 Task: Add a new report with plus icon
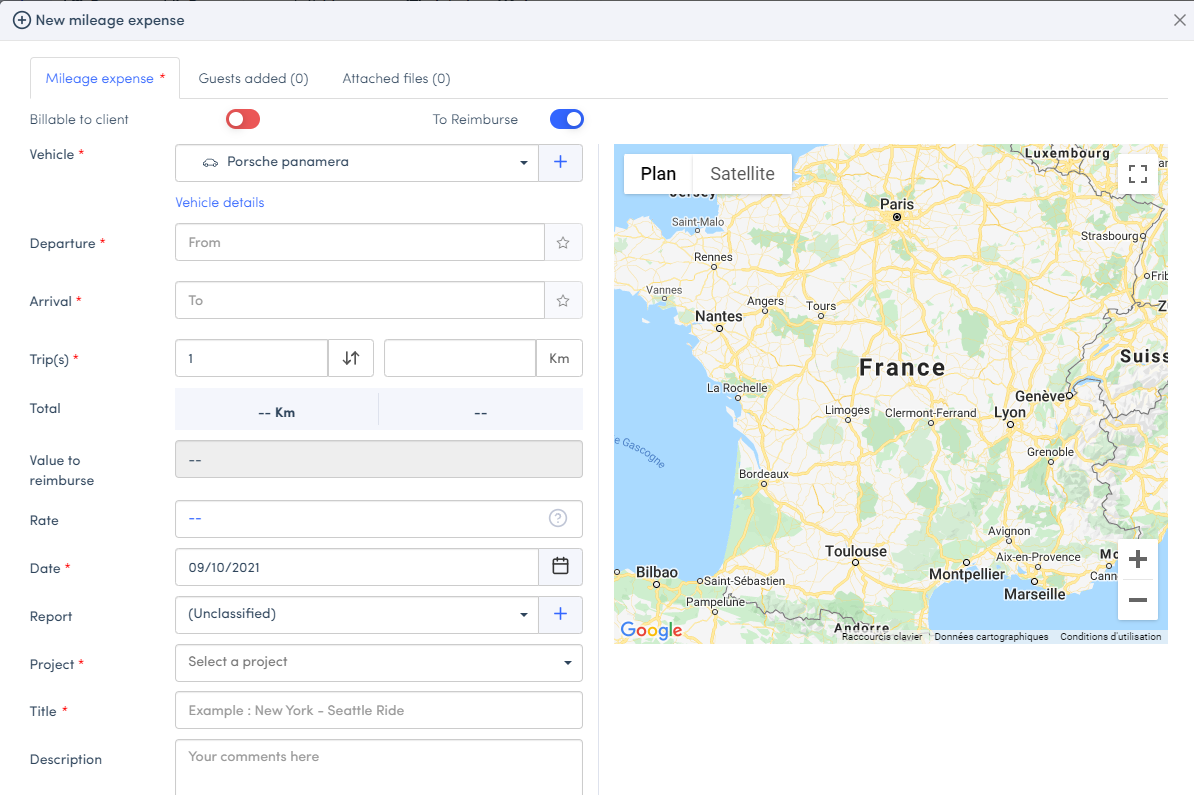(560, 615)
